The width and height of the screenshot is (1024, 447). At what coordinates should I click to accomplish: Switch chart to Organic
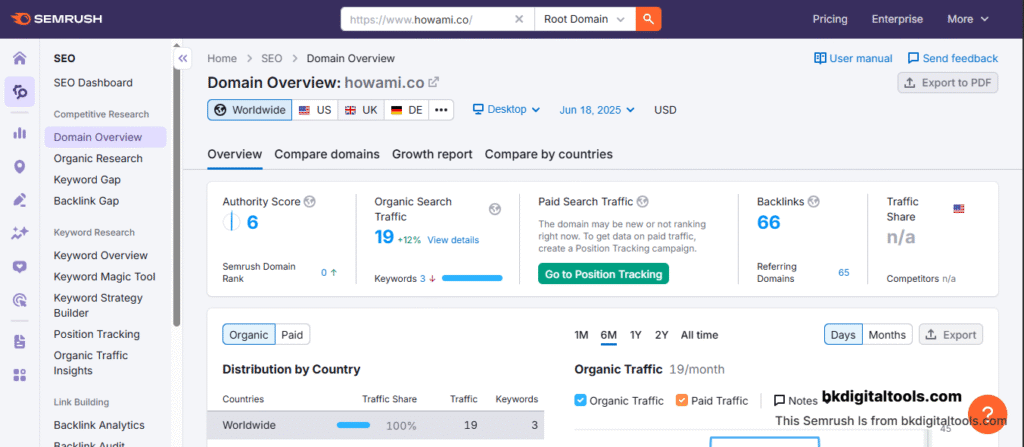(x=249, y=335)
